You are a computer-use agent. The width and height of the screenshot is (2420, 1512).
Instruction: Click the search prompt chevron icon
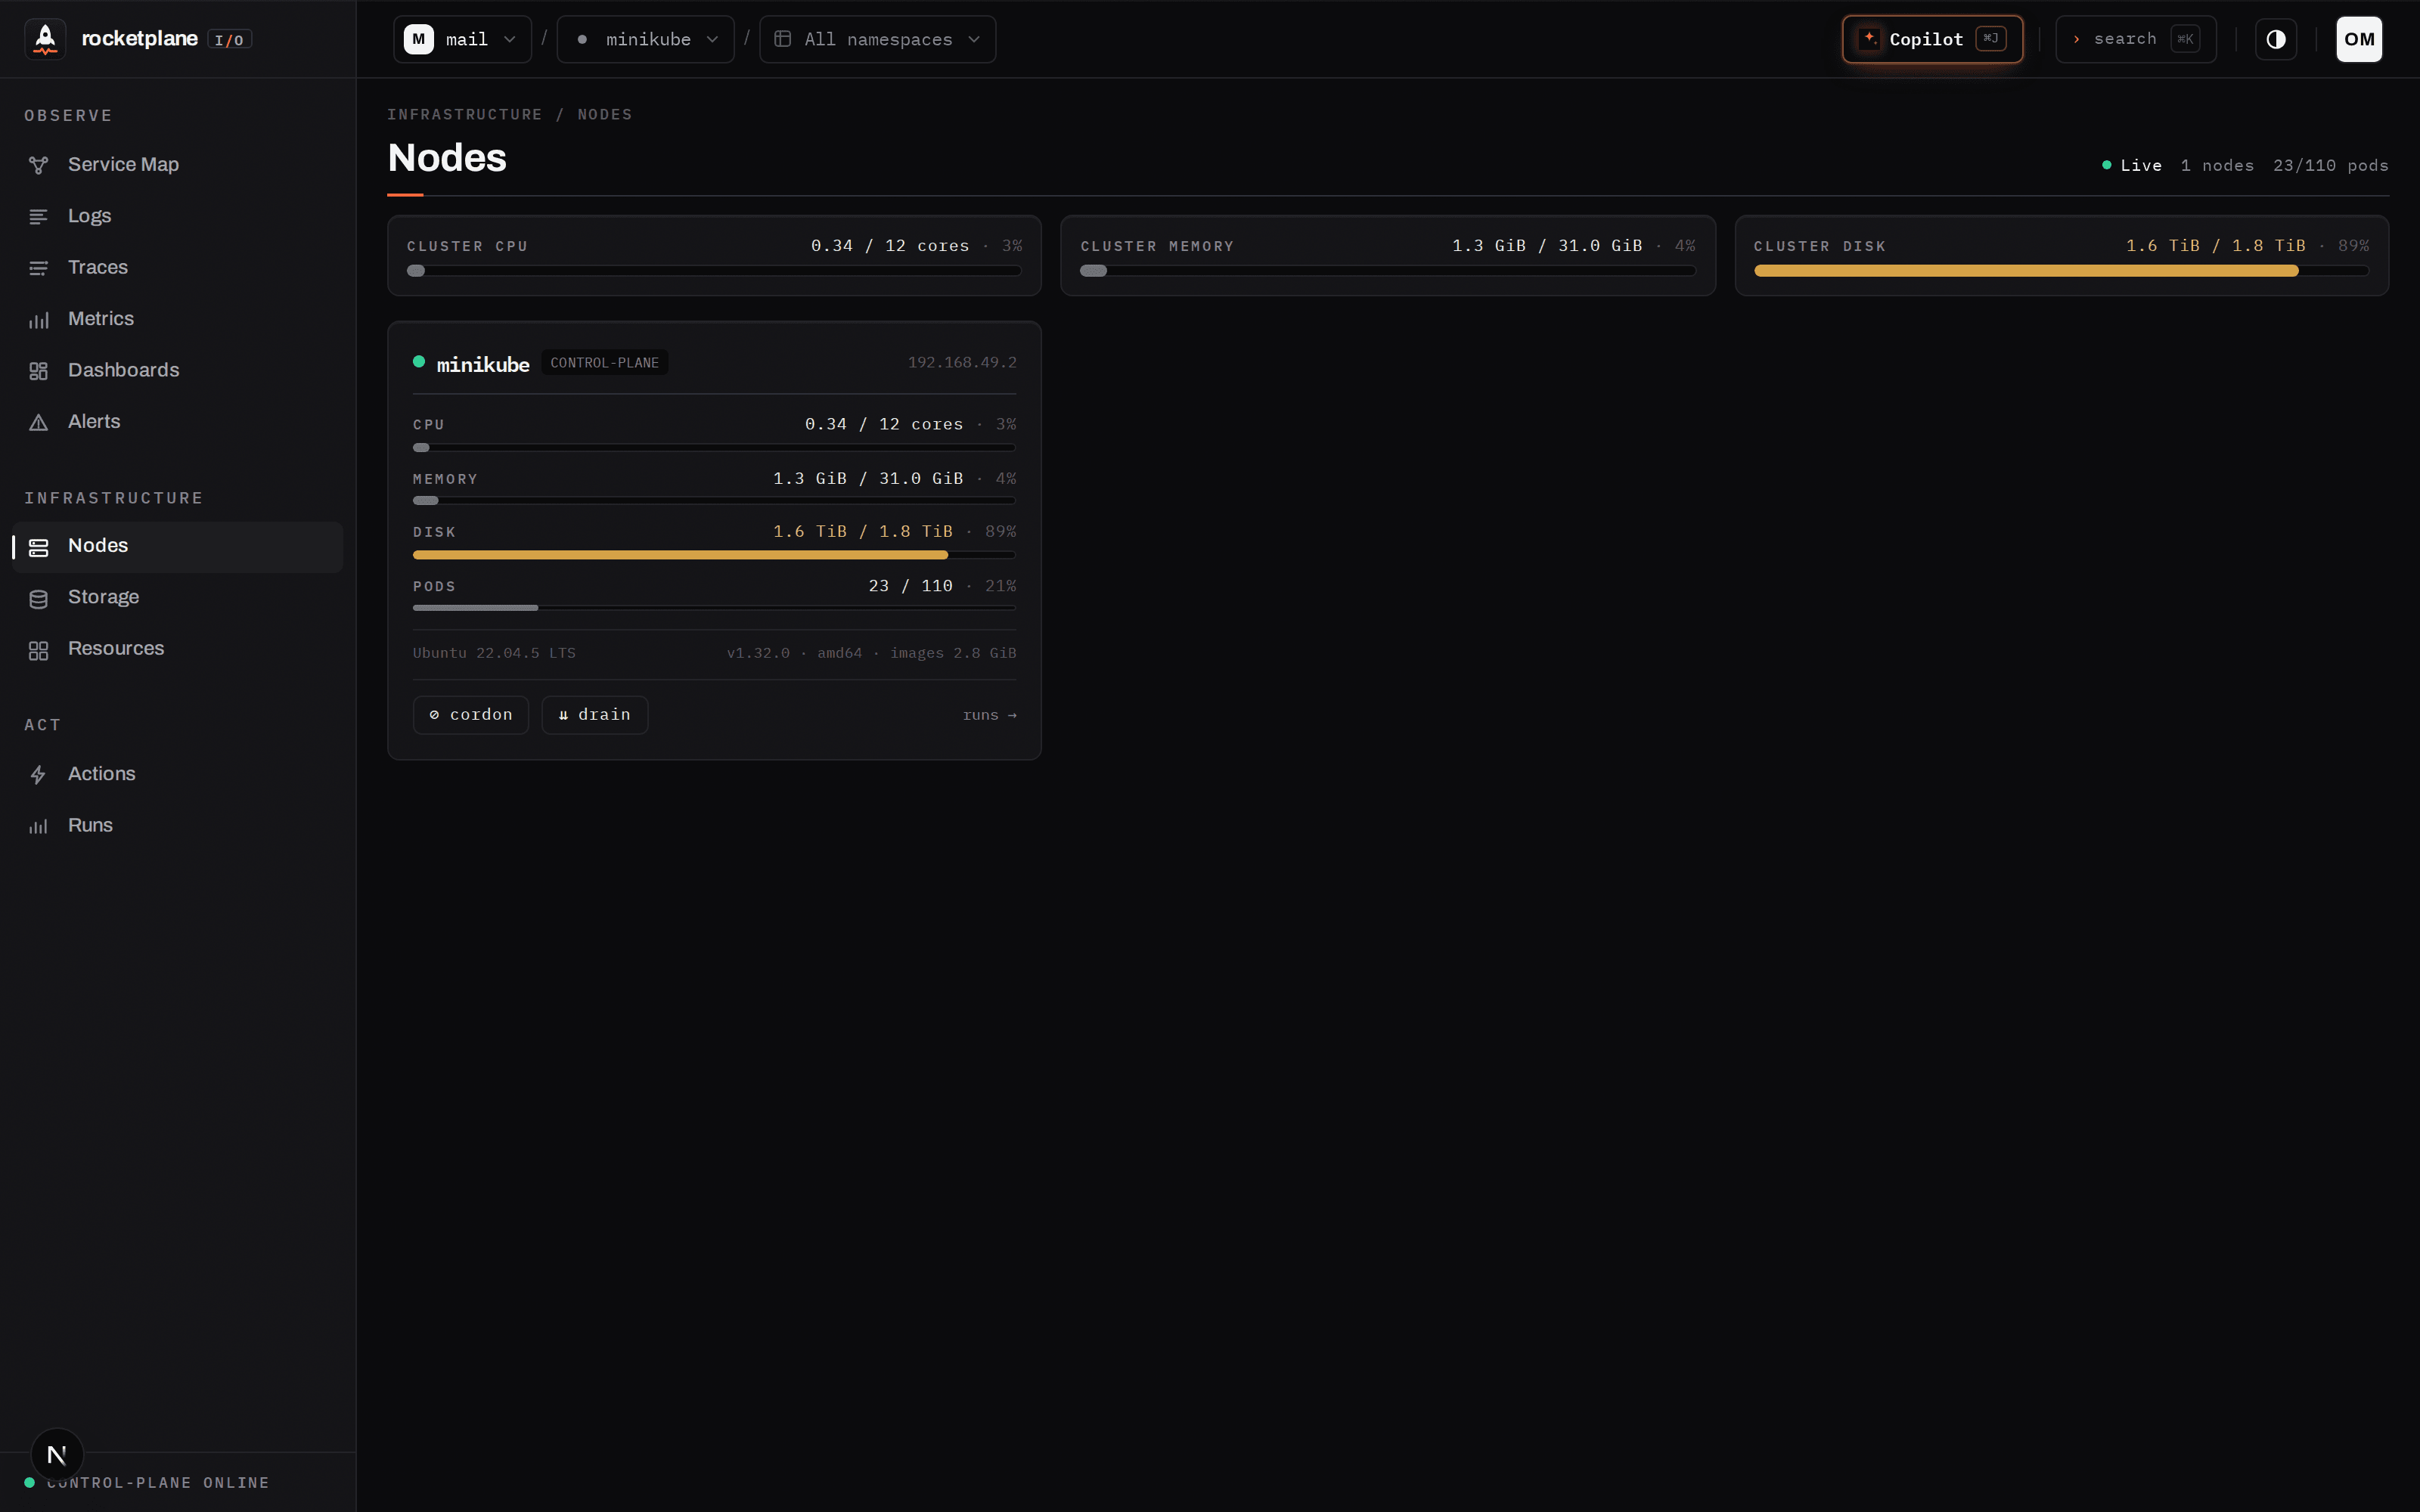[x=2077, y=39]
